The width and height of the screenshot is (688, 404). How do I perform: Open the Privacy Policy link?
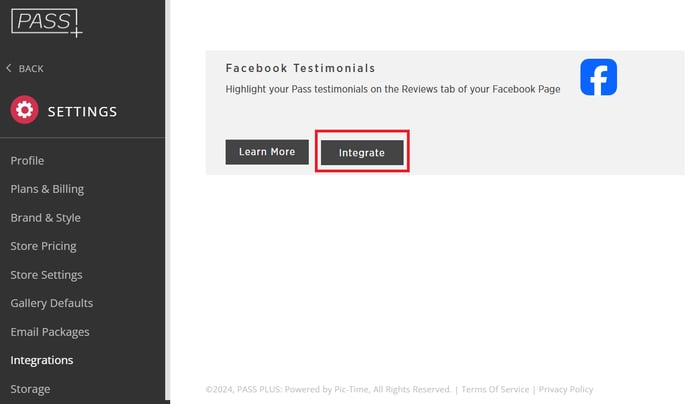tap(566, 390)
